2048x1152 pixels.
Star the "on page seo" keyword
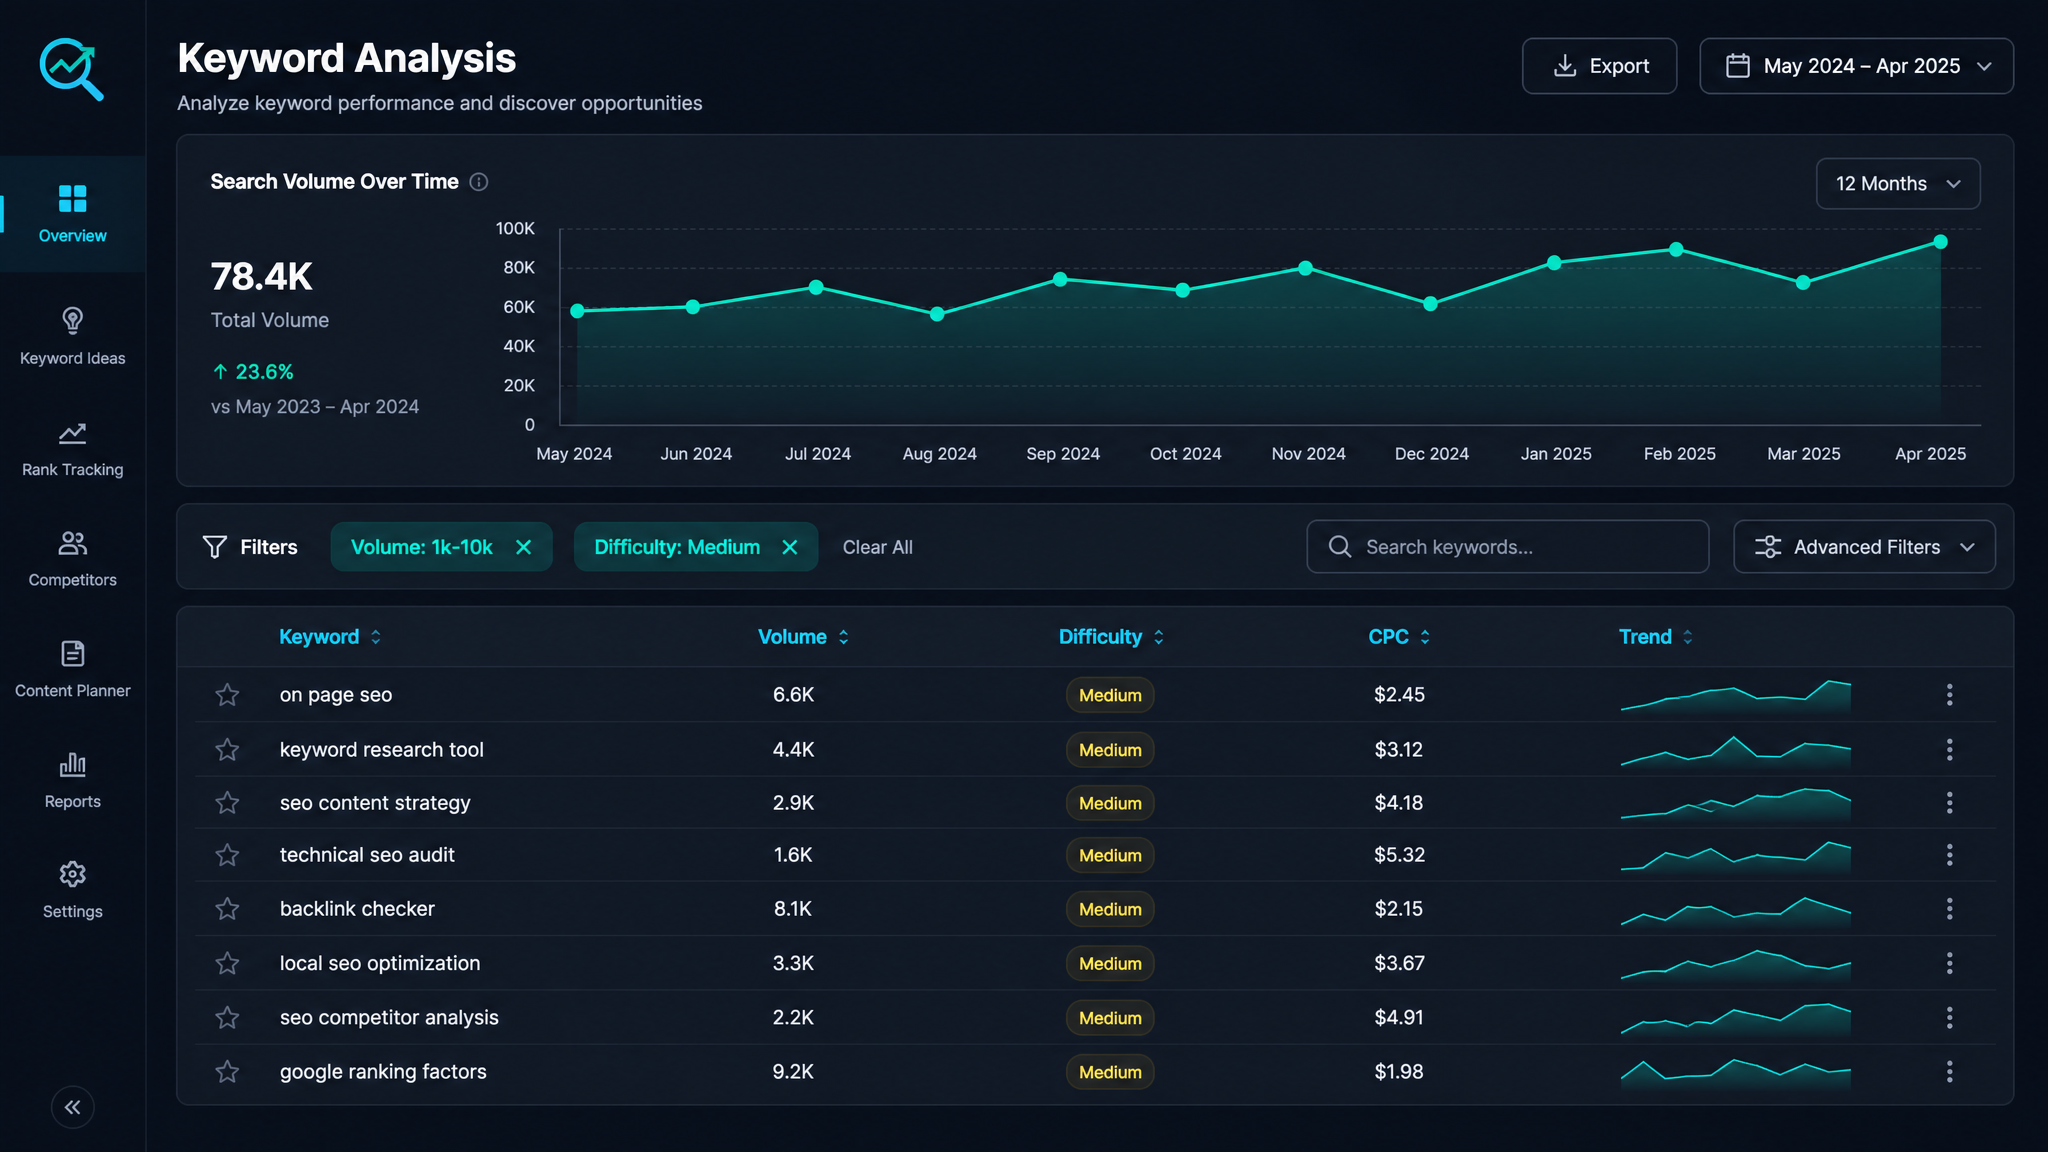click(227, 695)
